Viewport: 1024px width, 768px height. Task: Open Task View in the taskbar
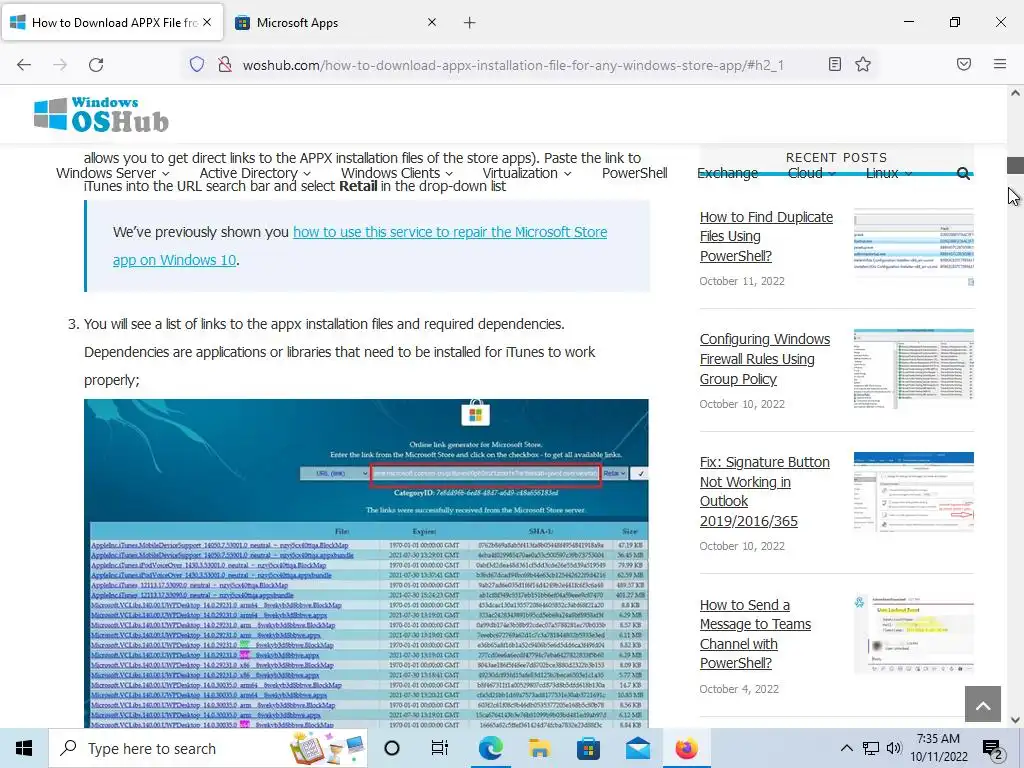point(440,748)
